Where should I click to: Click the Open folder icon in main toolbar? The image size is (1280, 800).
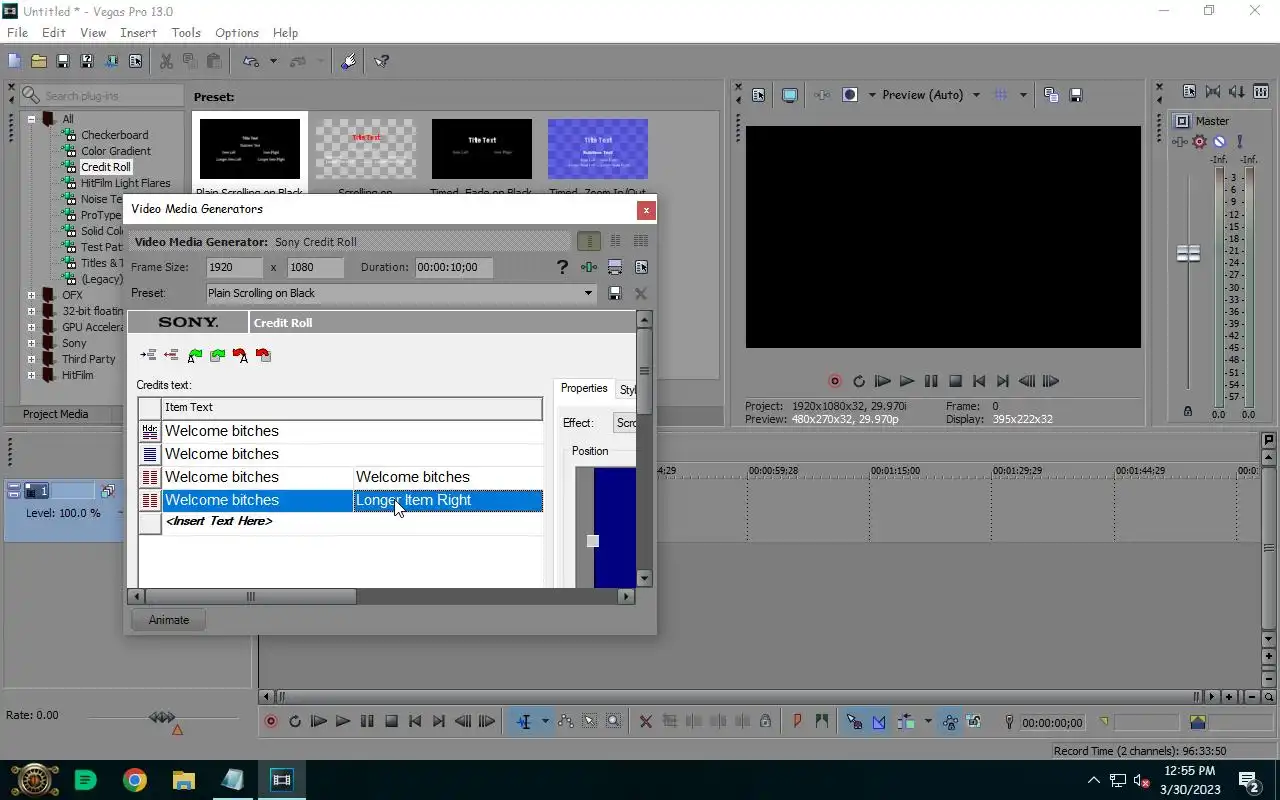click(x=39, y=61)
